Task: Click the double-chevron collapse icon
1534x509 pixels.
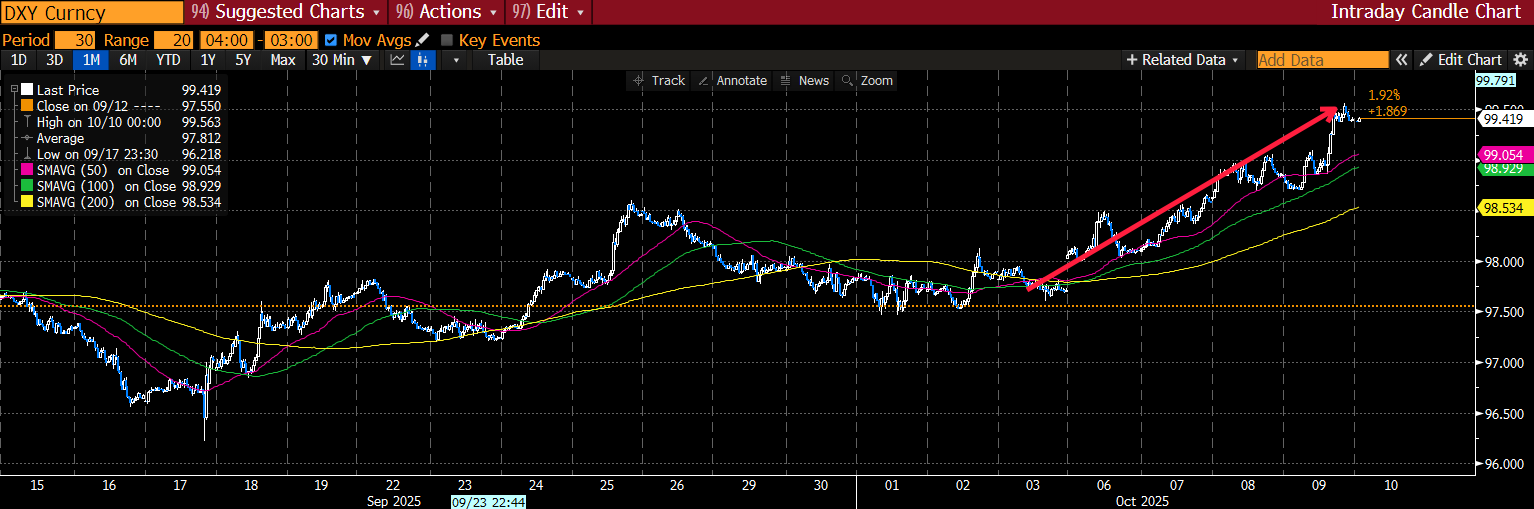Action: [x=1402, y=60]
